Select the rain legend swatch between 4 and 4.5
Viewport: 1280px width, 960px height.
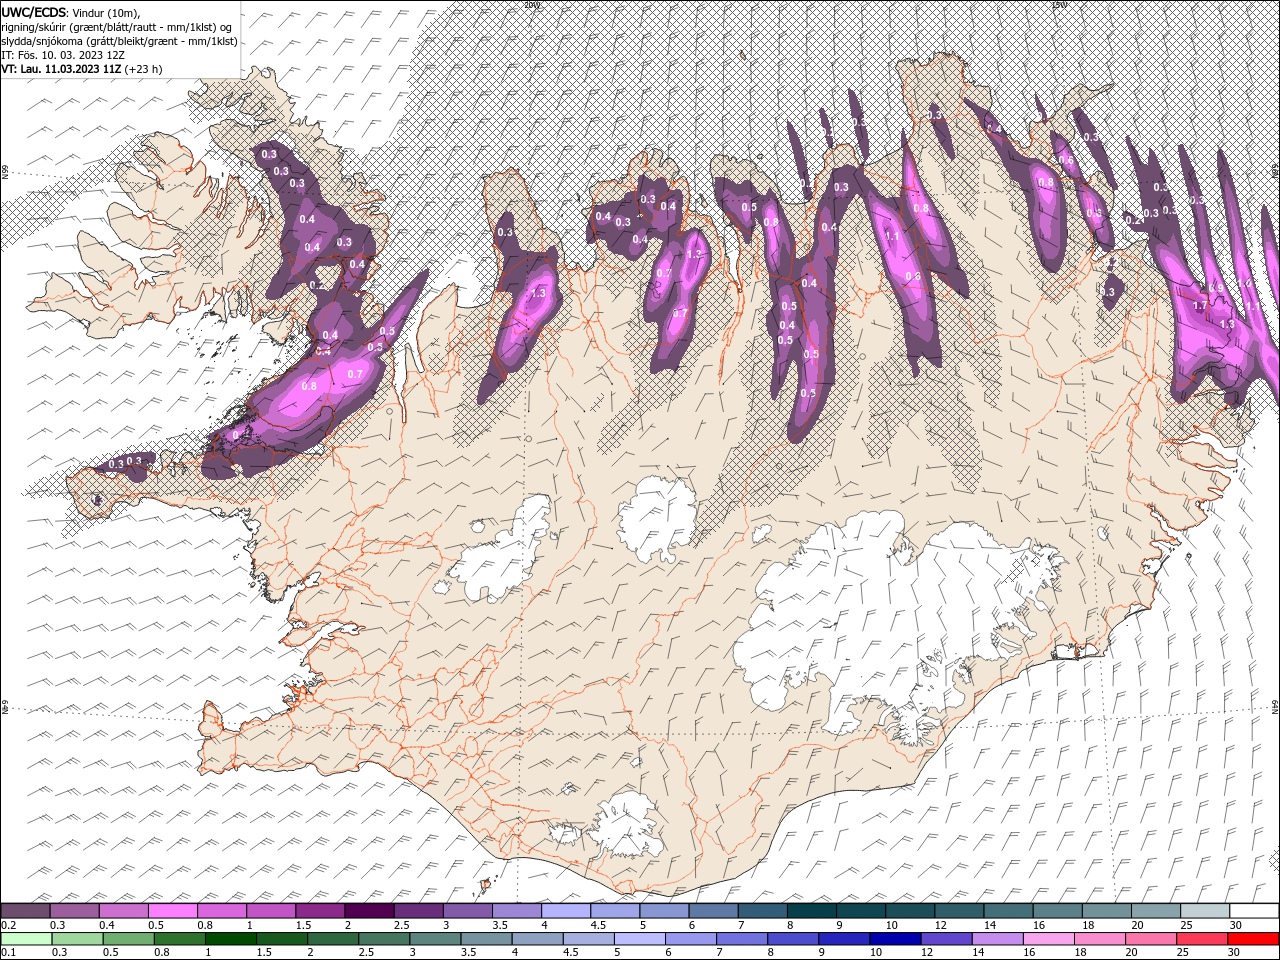[536, 938]
